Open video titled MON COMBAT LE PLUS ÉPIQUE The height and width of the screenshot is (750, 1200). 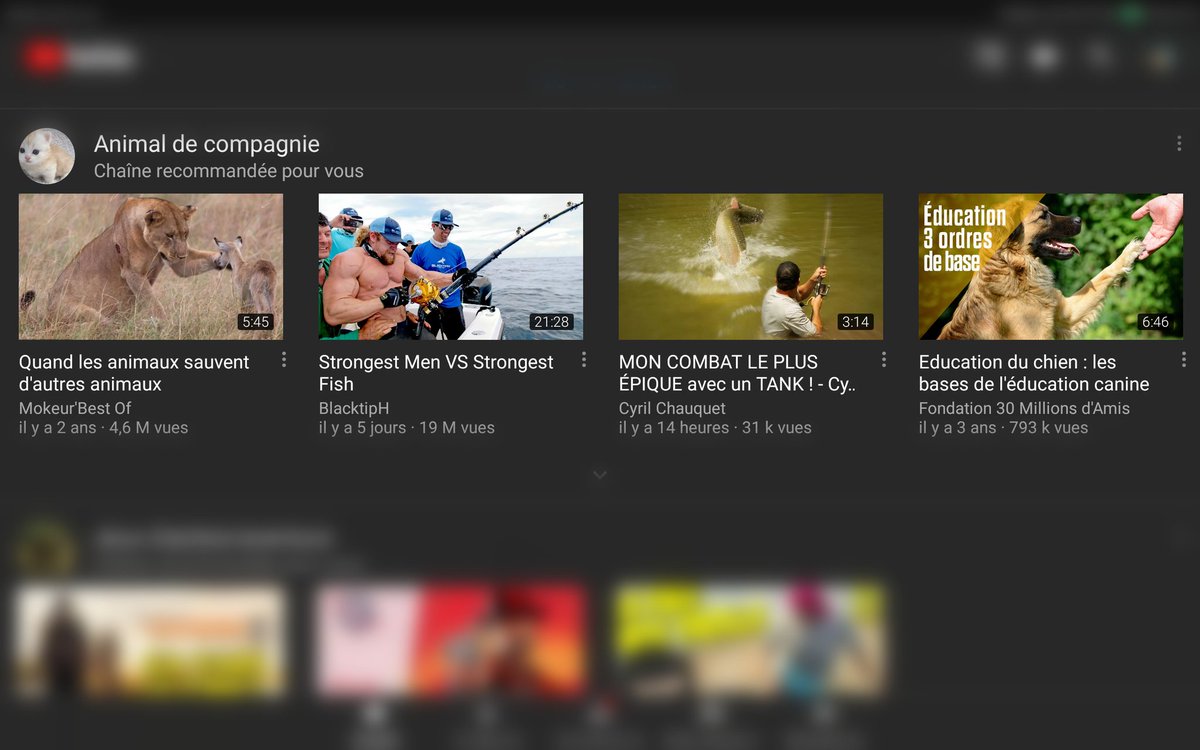pos(737,373)
